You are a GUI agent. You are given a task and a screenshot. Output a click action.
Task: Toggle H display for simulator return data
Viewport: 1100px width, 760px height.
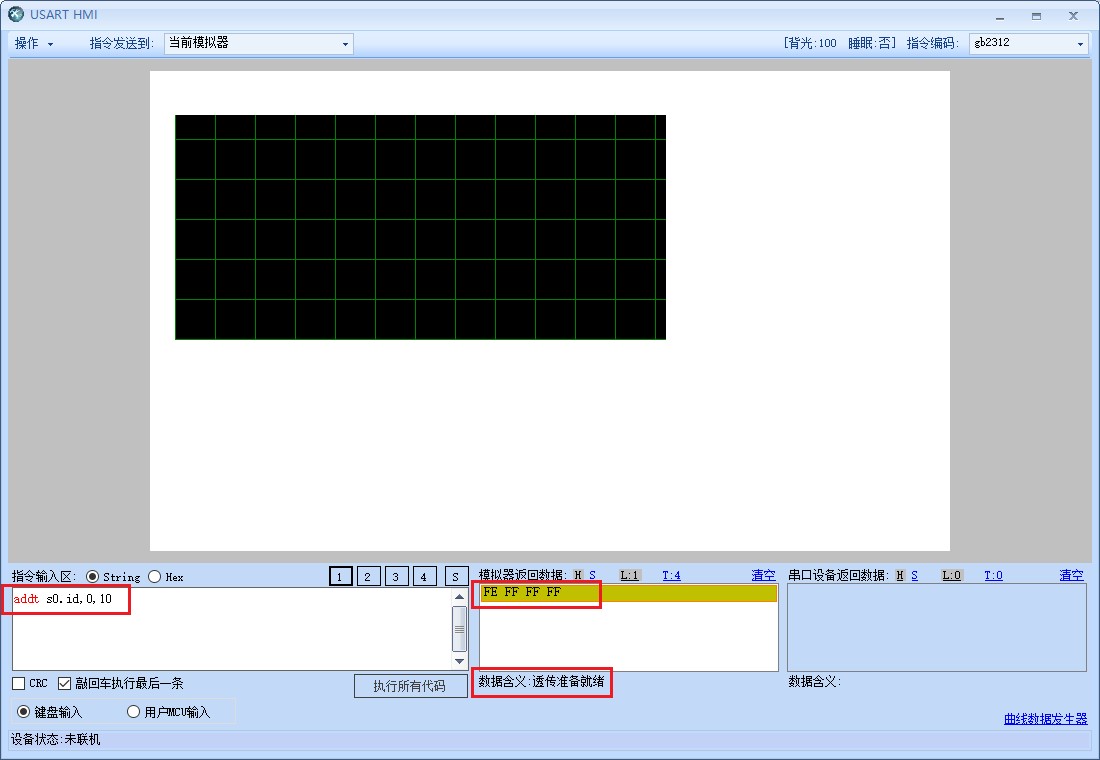click(578, 575)
